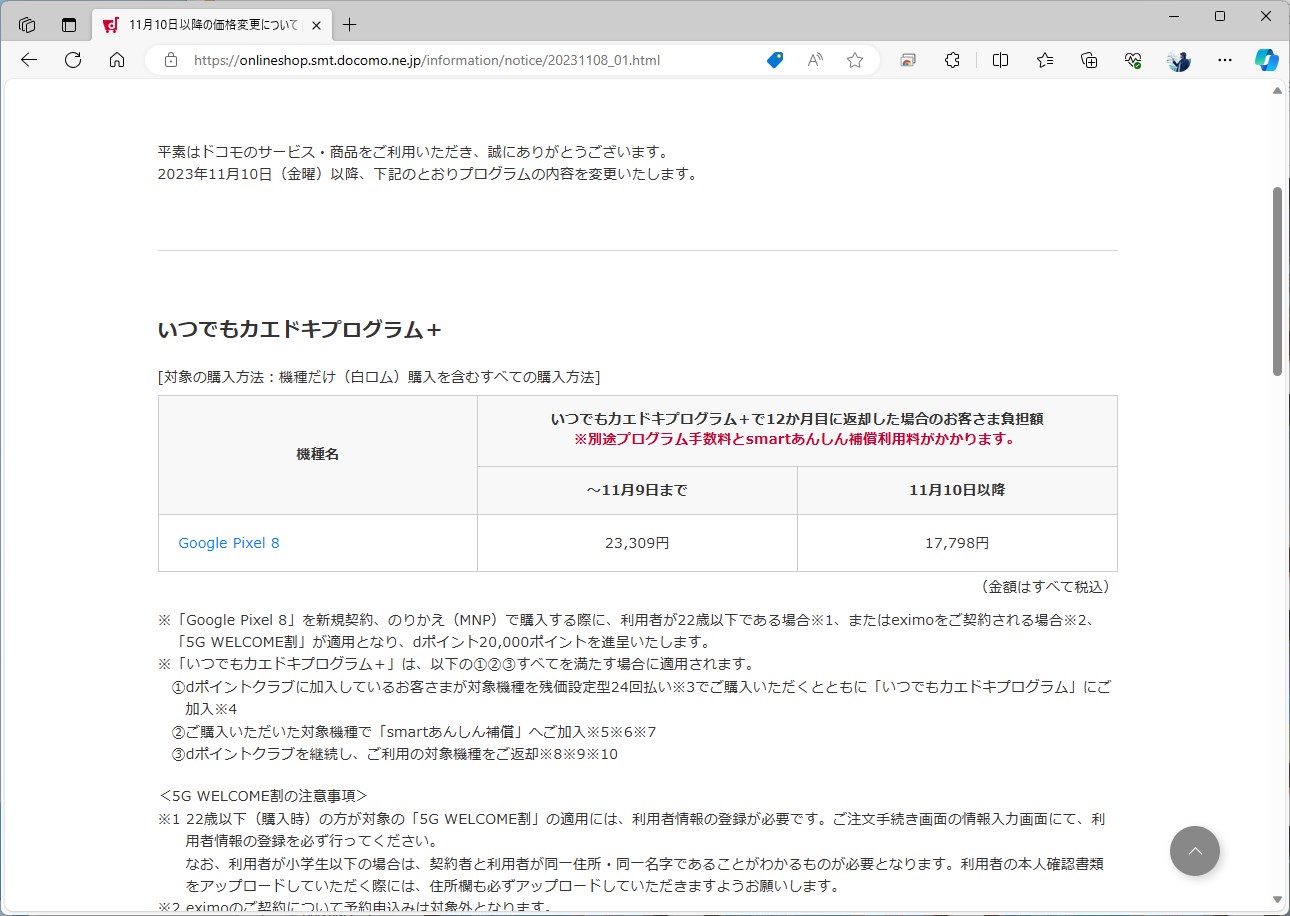Open the Edge profile avatar menu
This screenshot has width=1290, height=916.
point(1178,60)
